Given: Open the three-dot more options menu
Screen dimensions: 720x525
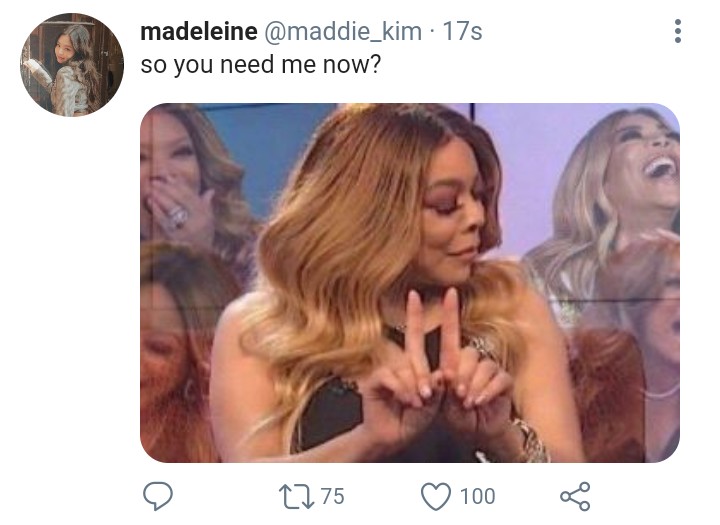Looking at the screenshot, I should click(x=678, y=31).
